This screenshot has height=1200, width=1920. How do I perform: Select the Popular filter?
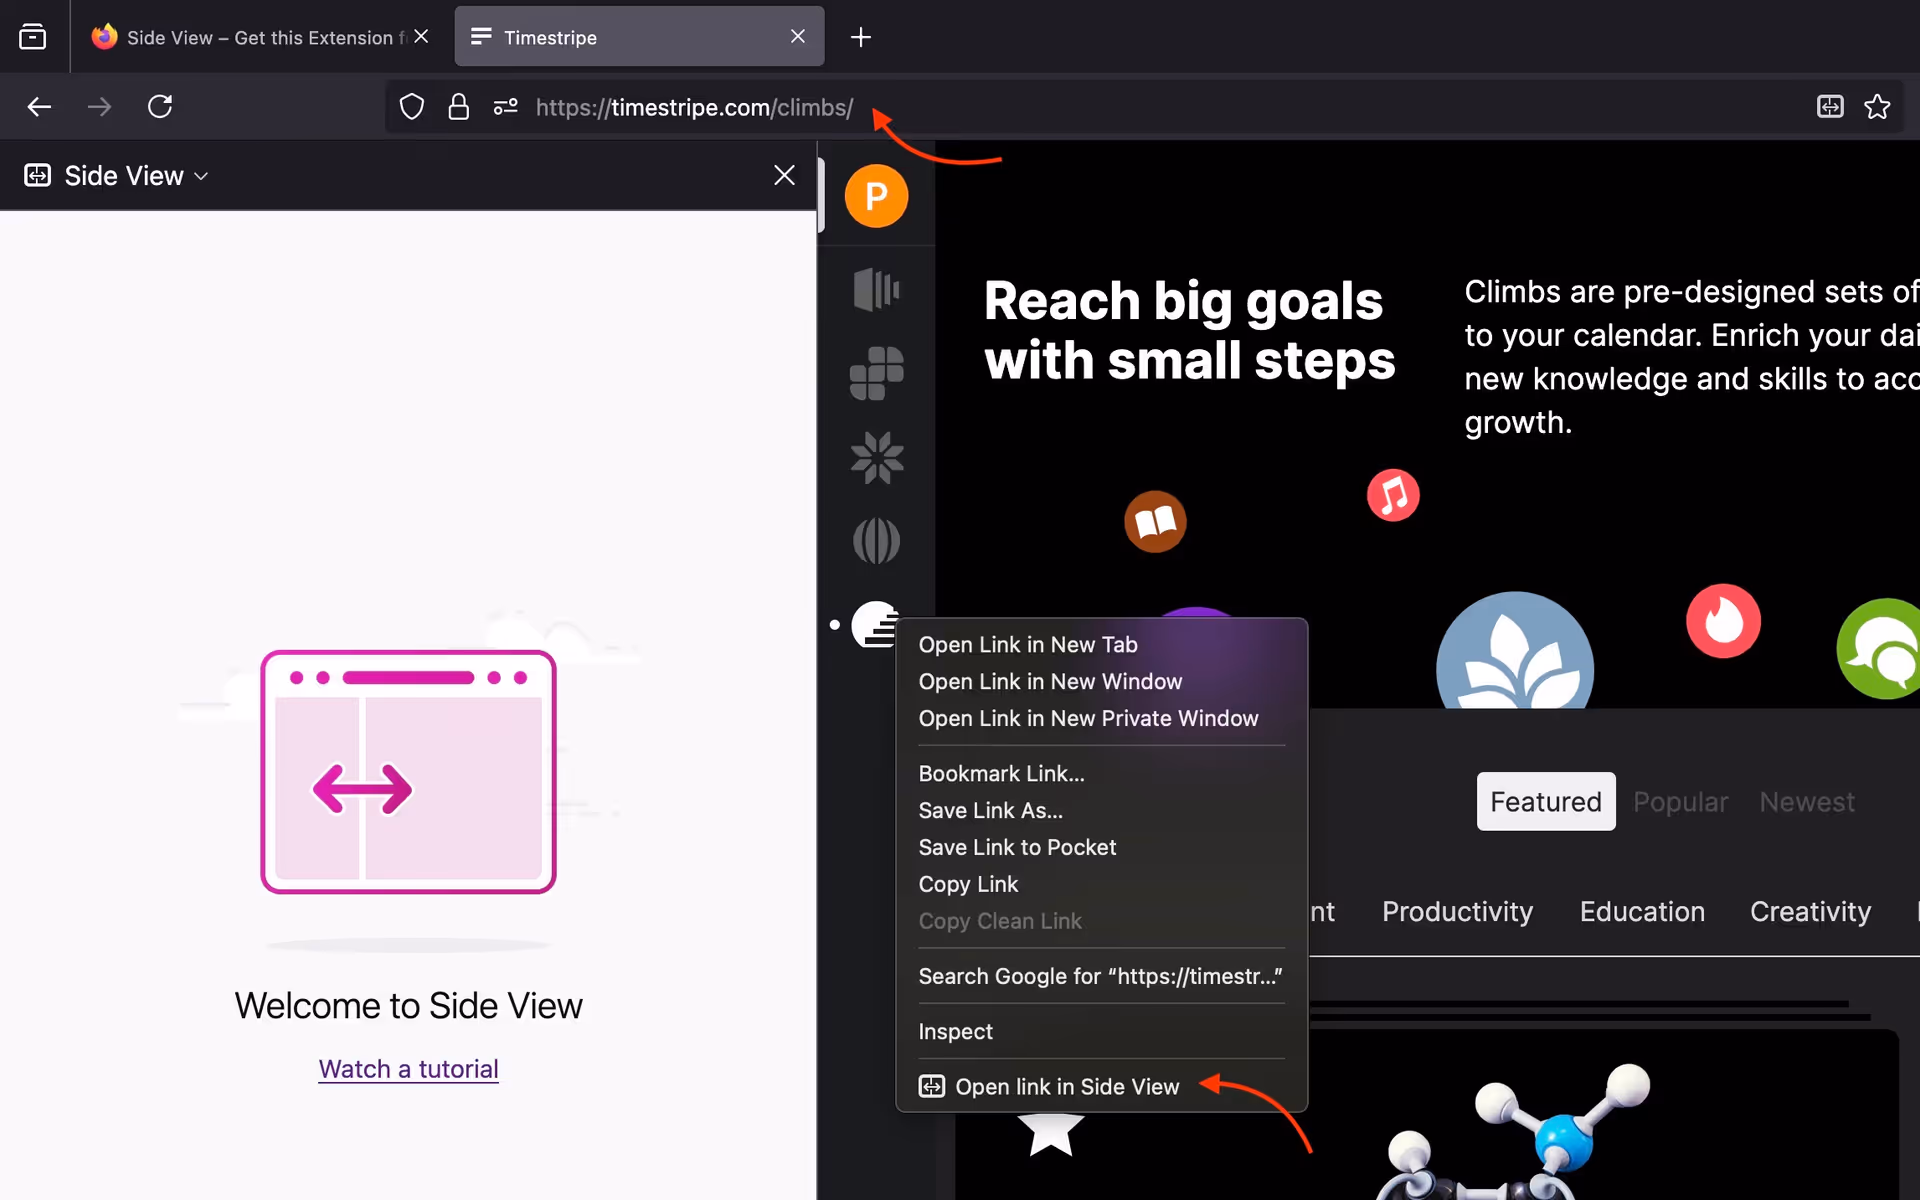click(x=1680, y=802)
